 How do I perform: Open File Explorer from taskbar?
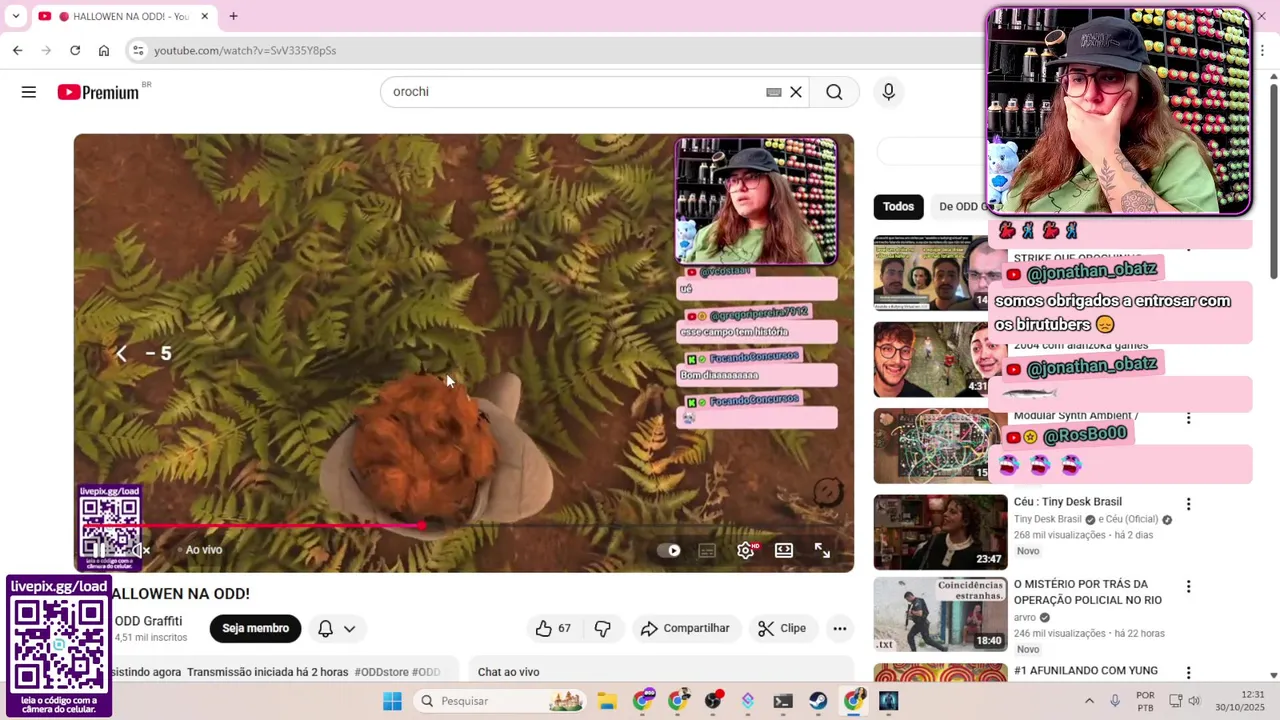pos(607,701)
